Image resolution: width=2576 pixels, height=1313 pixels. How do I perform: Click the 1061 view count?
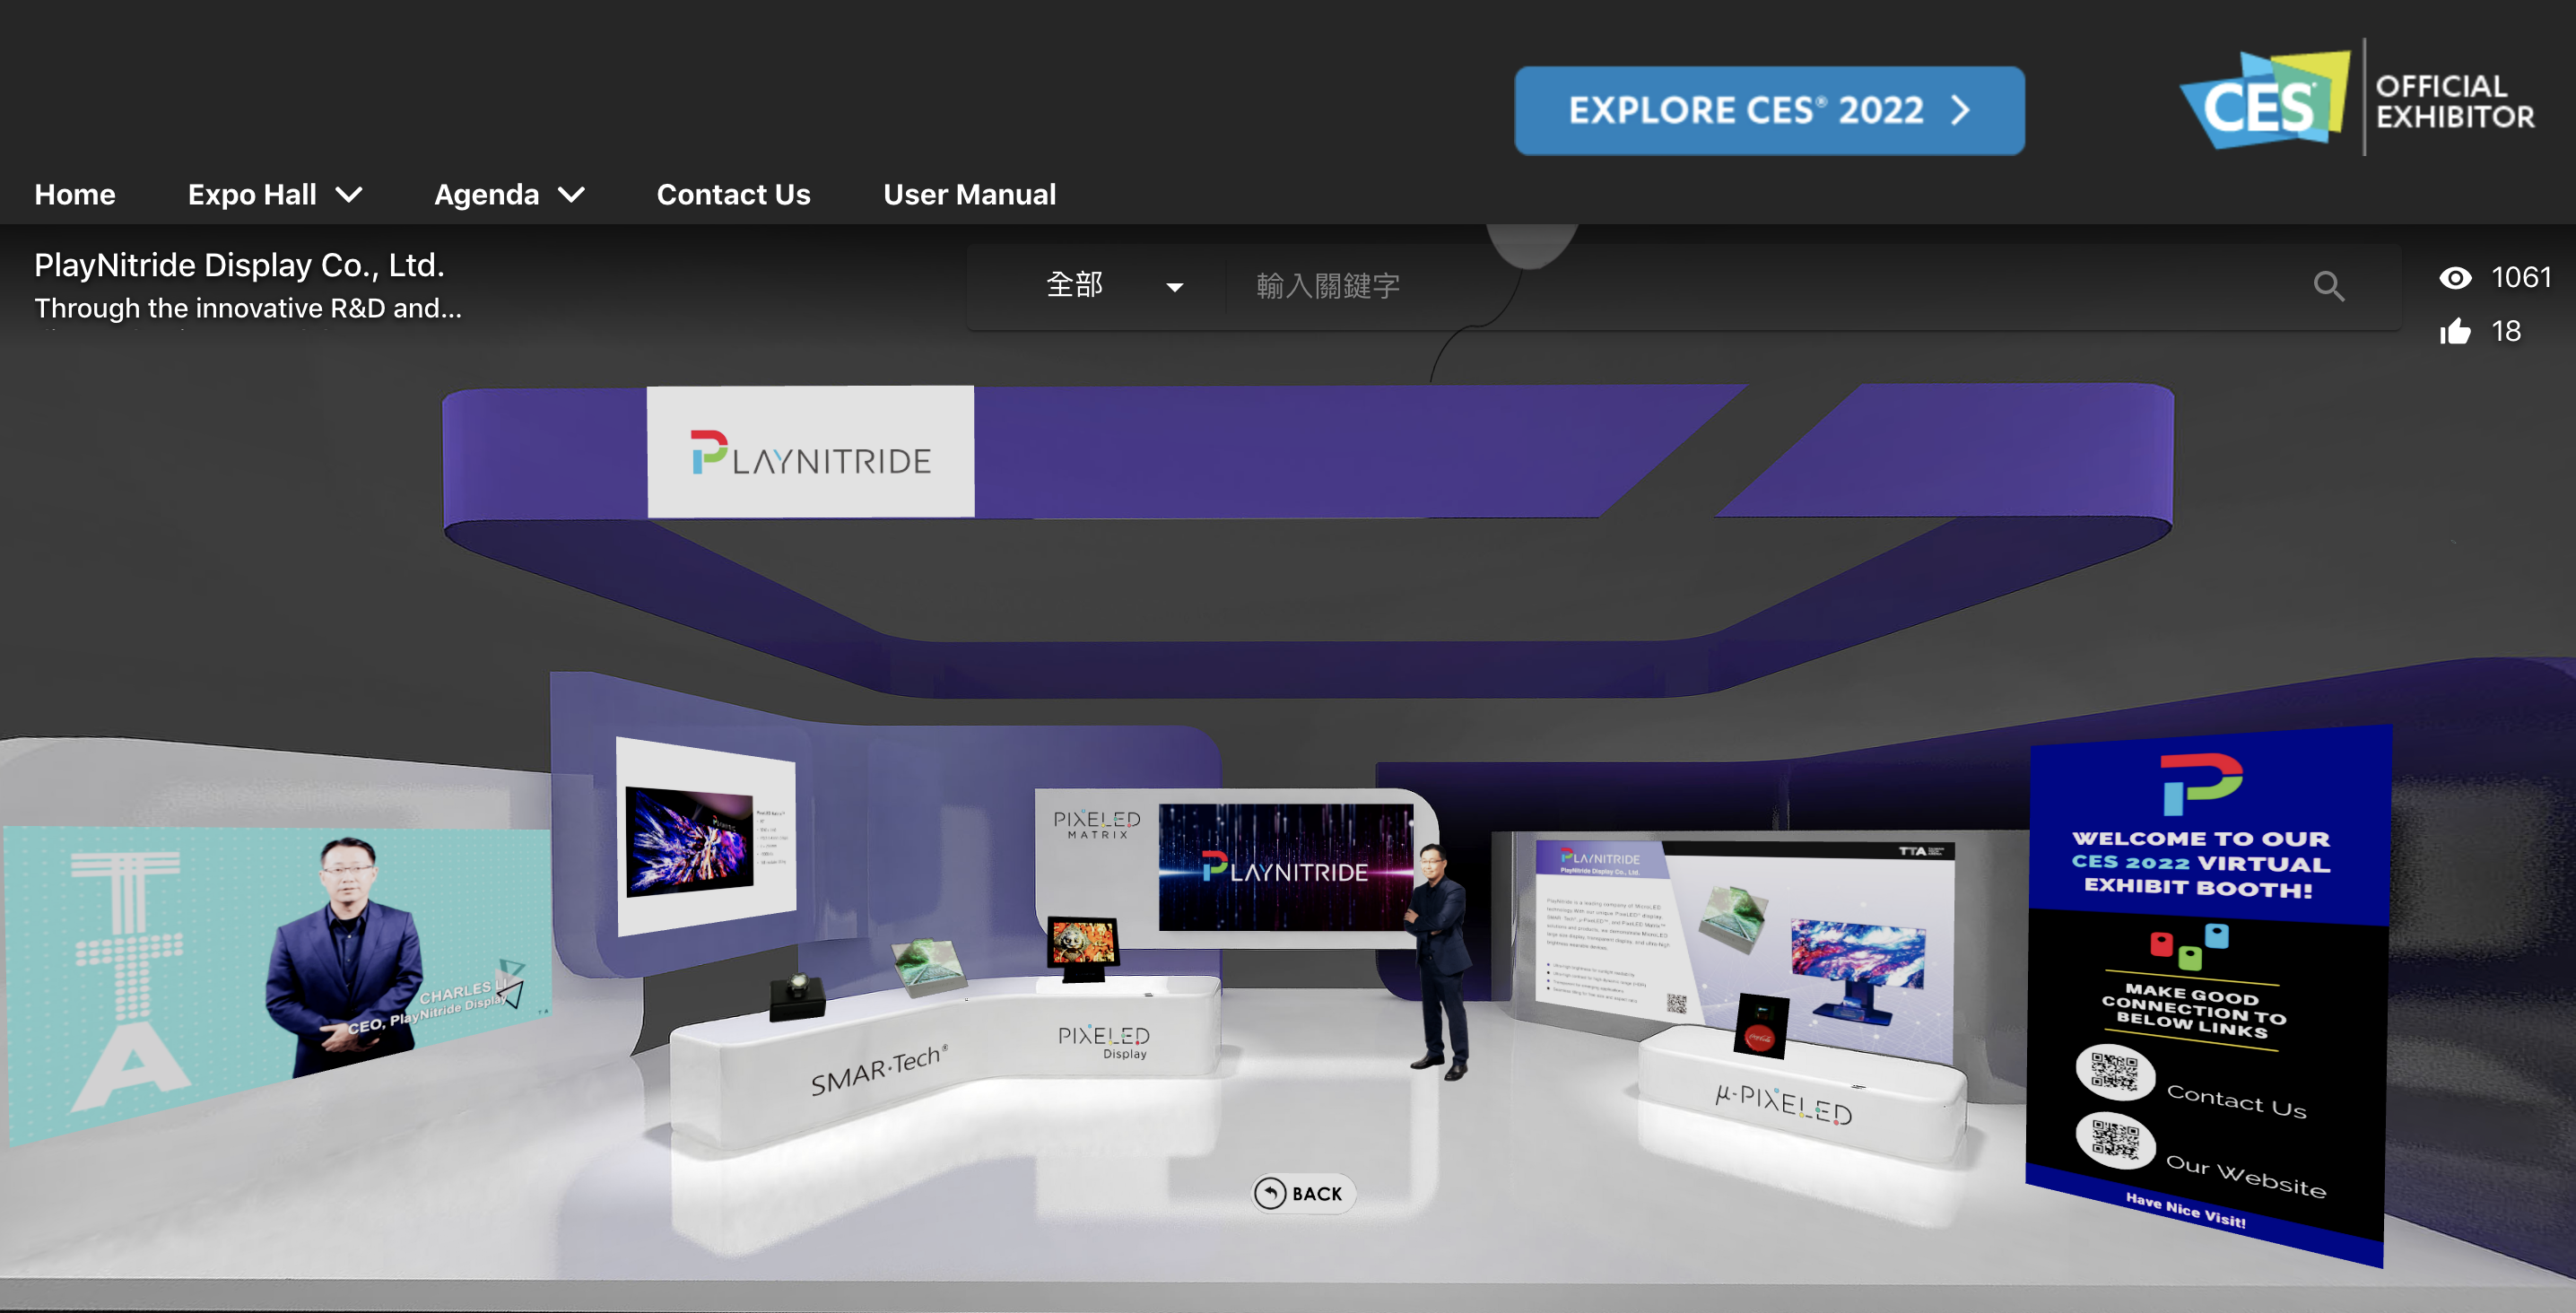click(2521, 278)
